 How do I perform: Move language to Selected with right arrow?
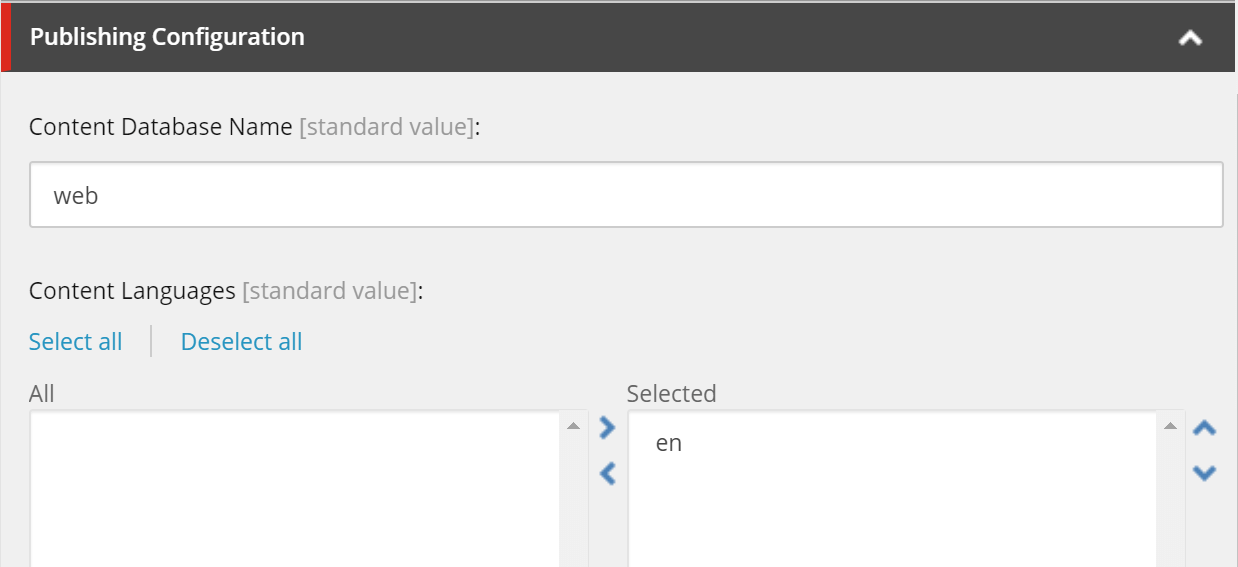point(607,428)
